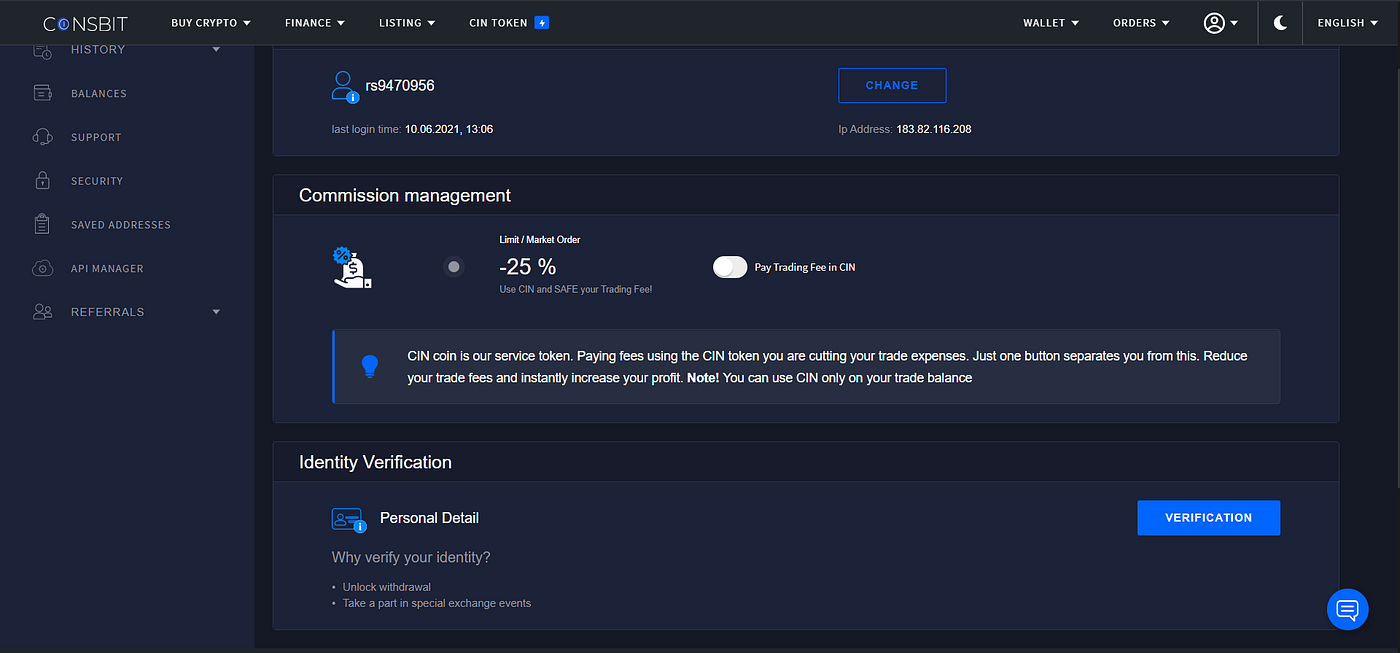Click the last login time 10.06.2021, 13:06
1400x653 pixels.
pos(449,129)
